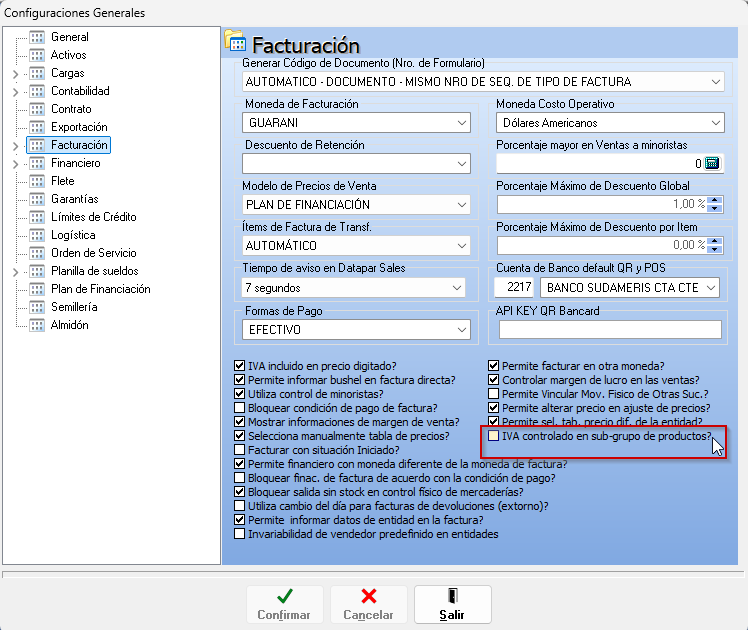
Task: Expand the Planilla de sueldos tree node
Action: point(15,272)
